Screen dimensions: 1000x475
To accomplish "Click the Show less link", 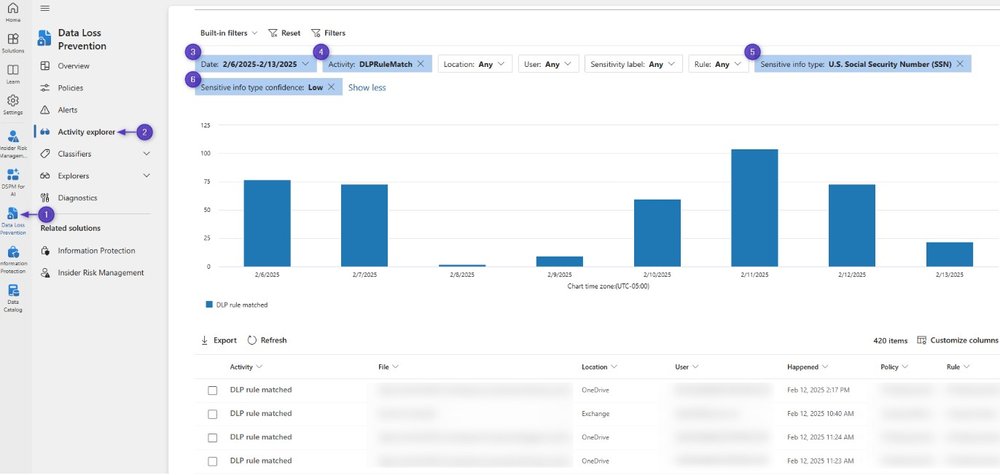I will pos(367,87).
